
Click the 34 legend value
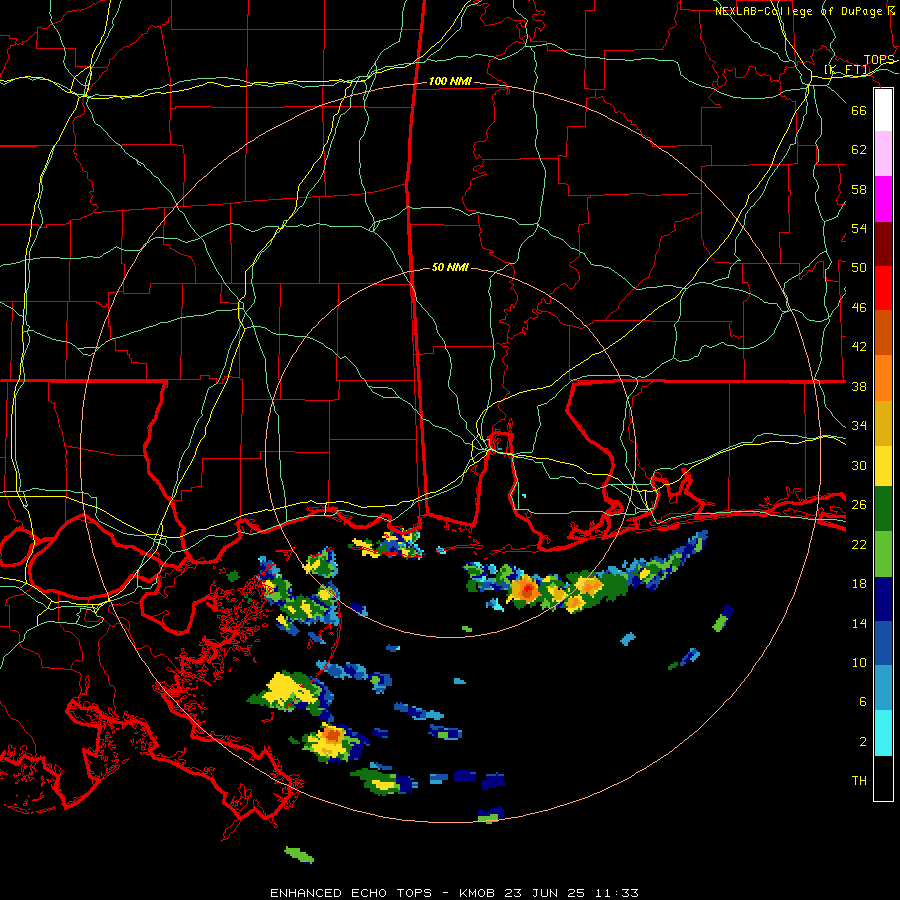(859, 425)
